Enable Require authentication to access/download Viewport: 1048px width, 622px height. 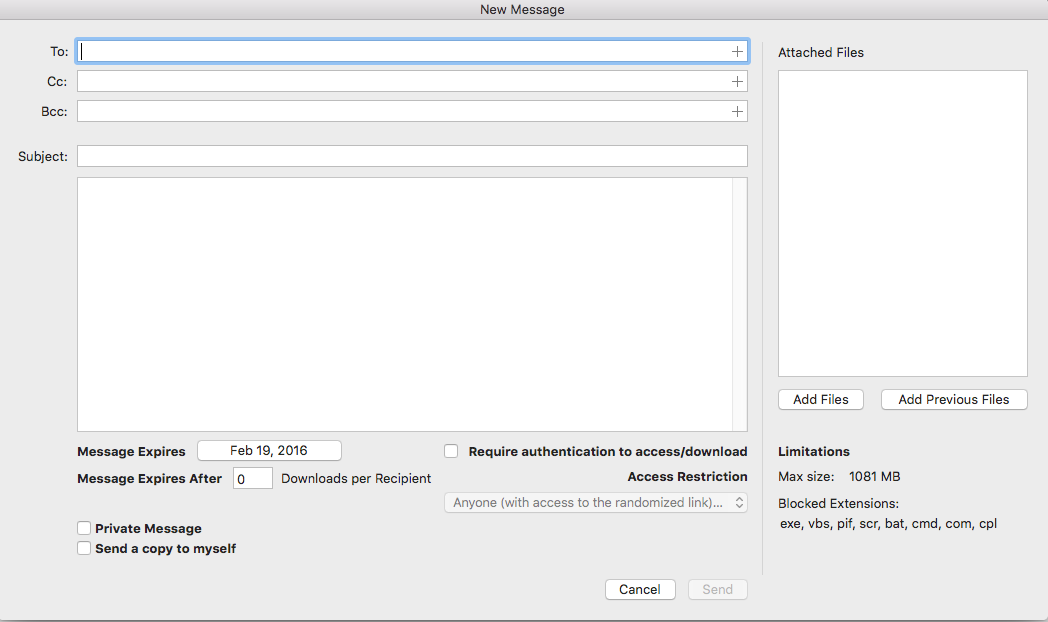451,451
